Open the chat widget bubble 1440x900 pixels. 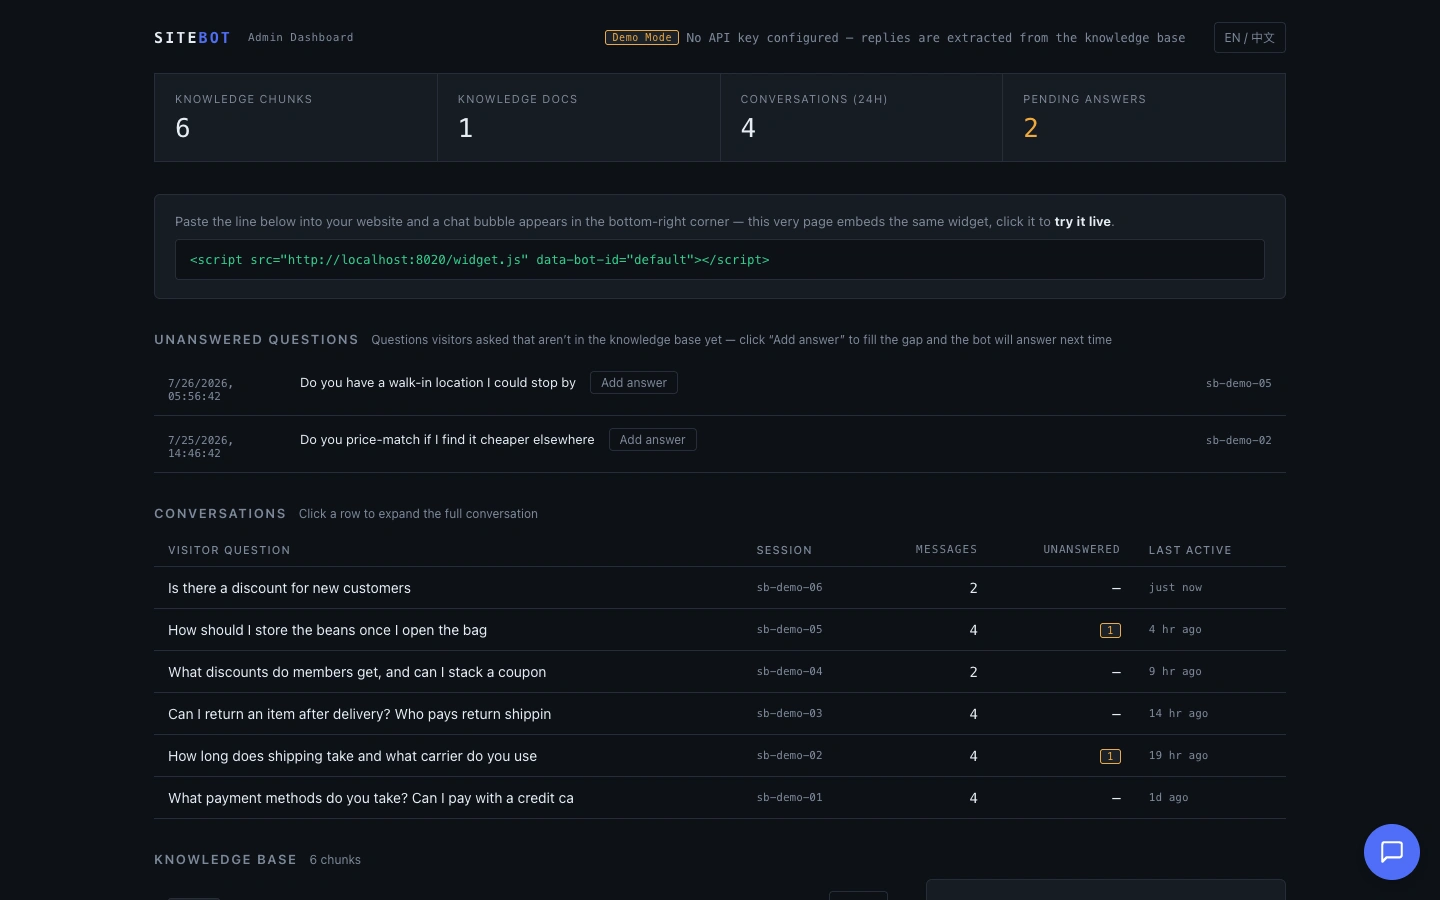tap(1391, 852)
